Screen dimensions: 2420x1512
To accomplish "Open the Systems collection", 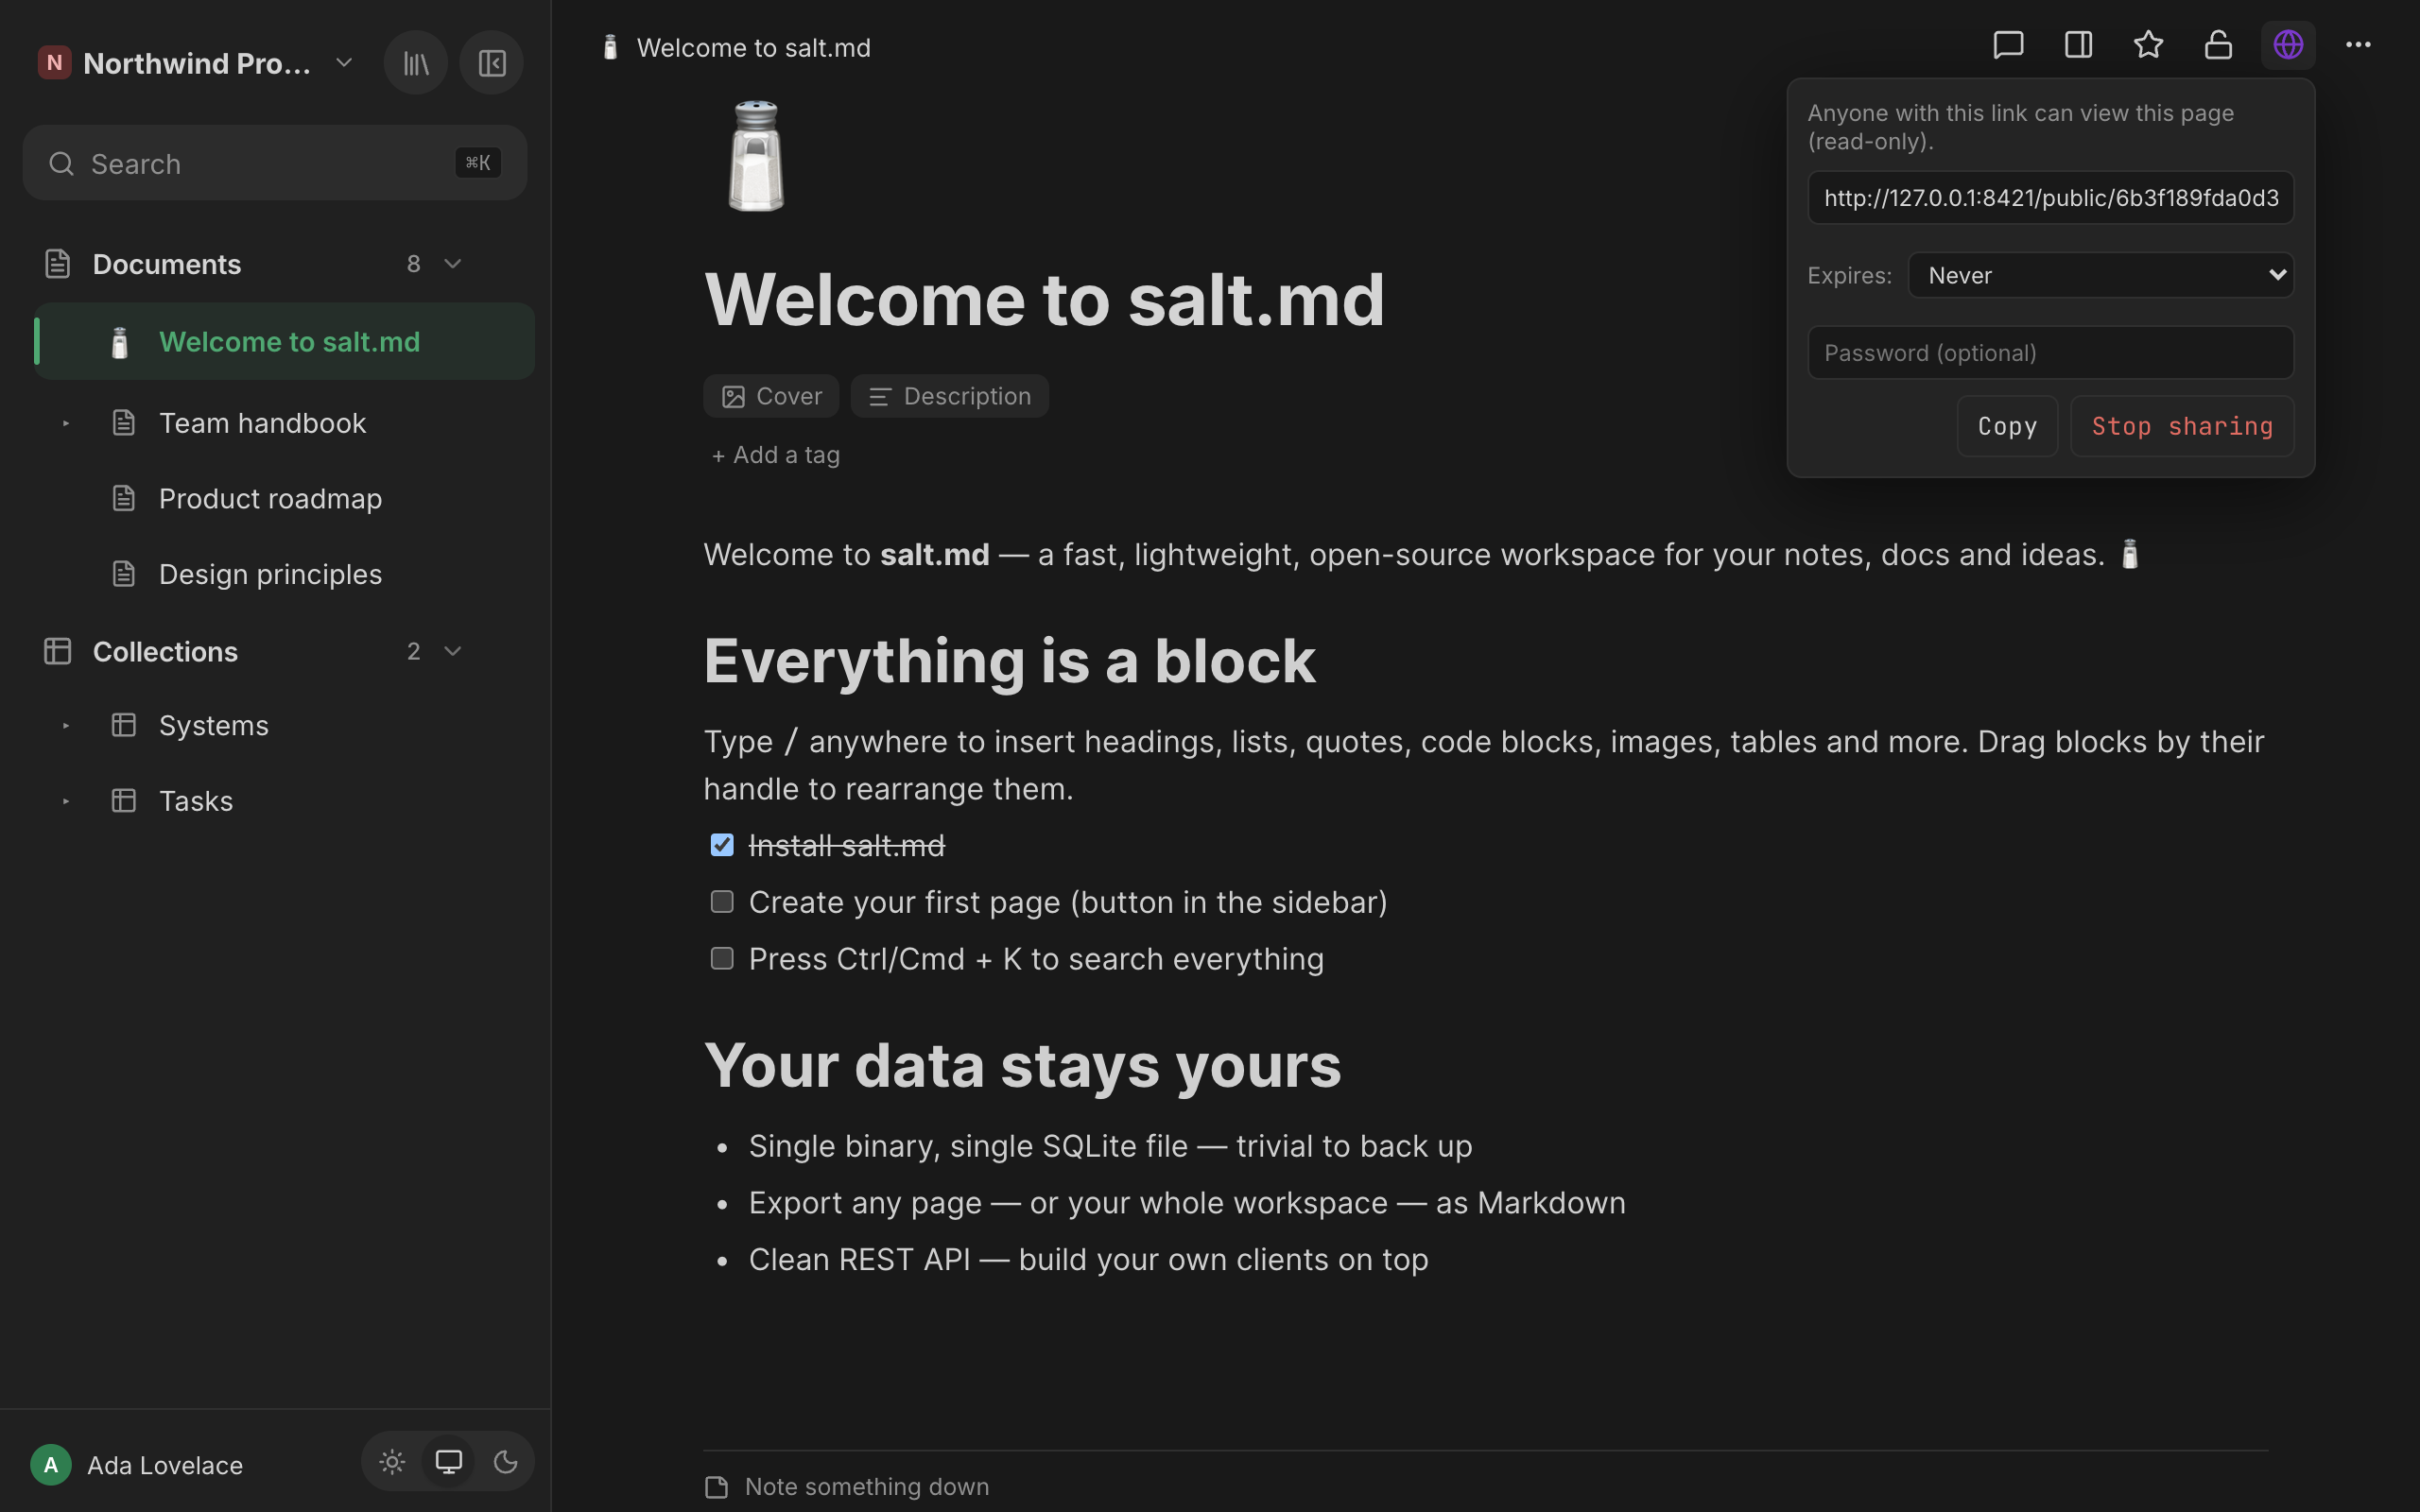I will (214, 725).
